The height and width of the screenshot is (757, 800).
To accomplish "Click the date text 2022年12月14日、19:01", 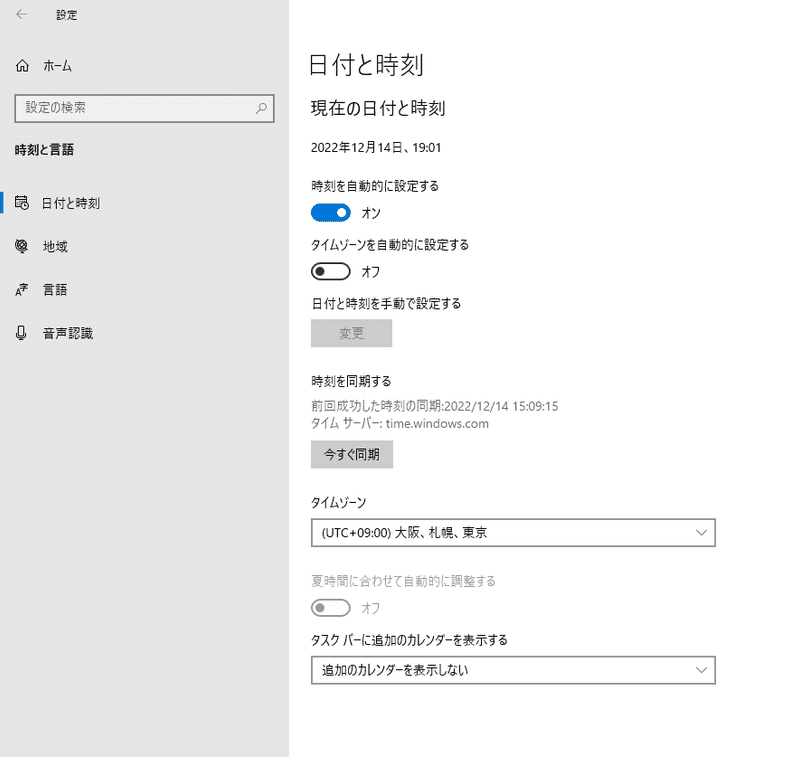I will [376, 147].
